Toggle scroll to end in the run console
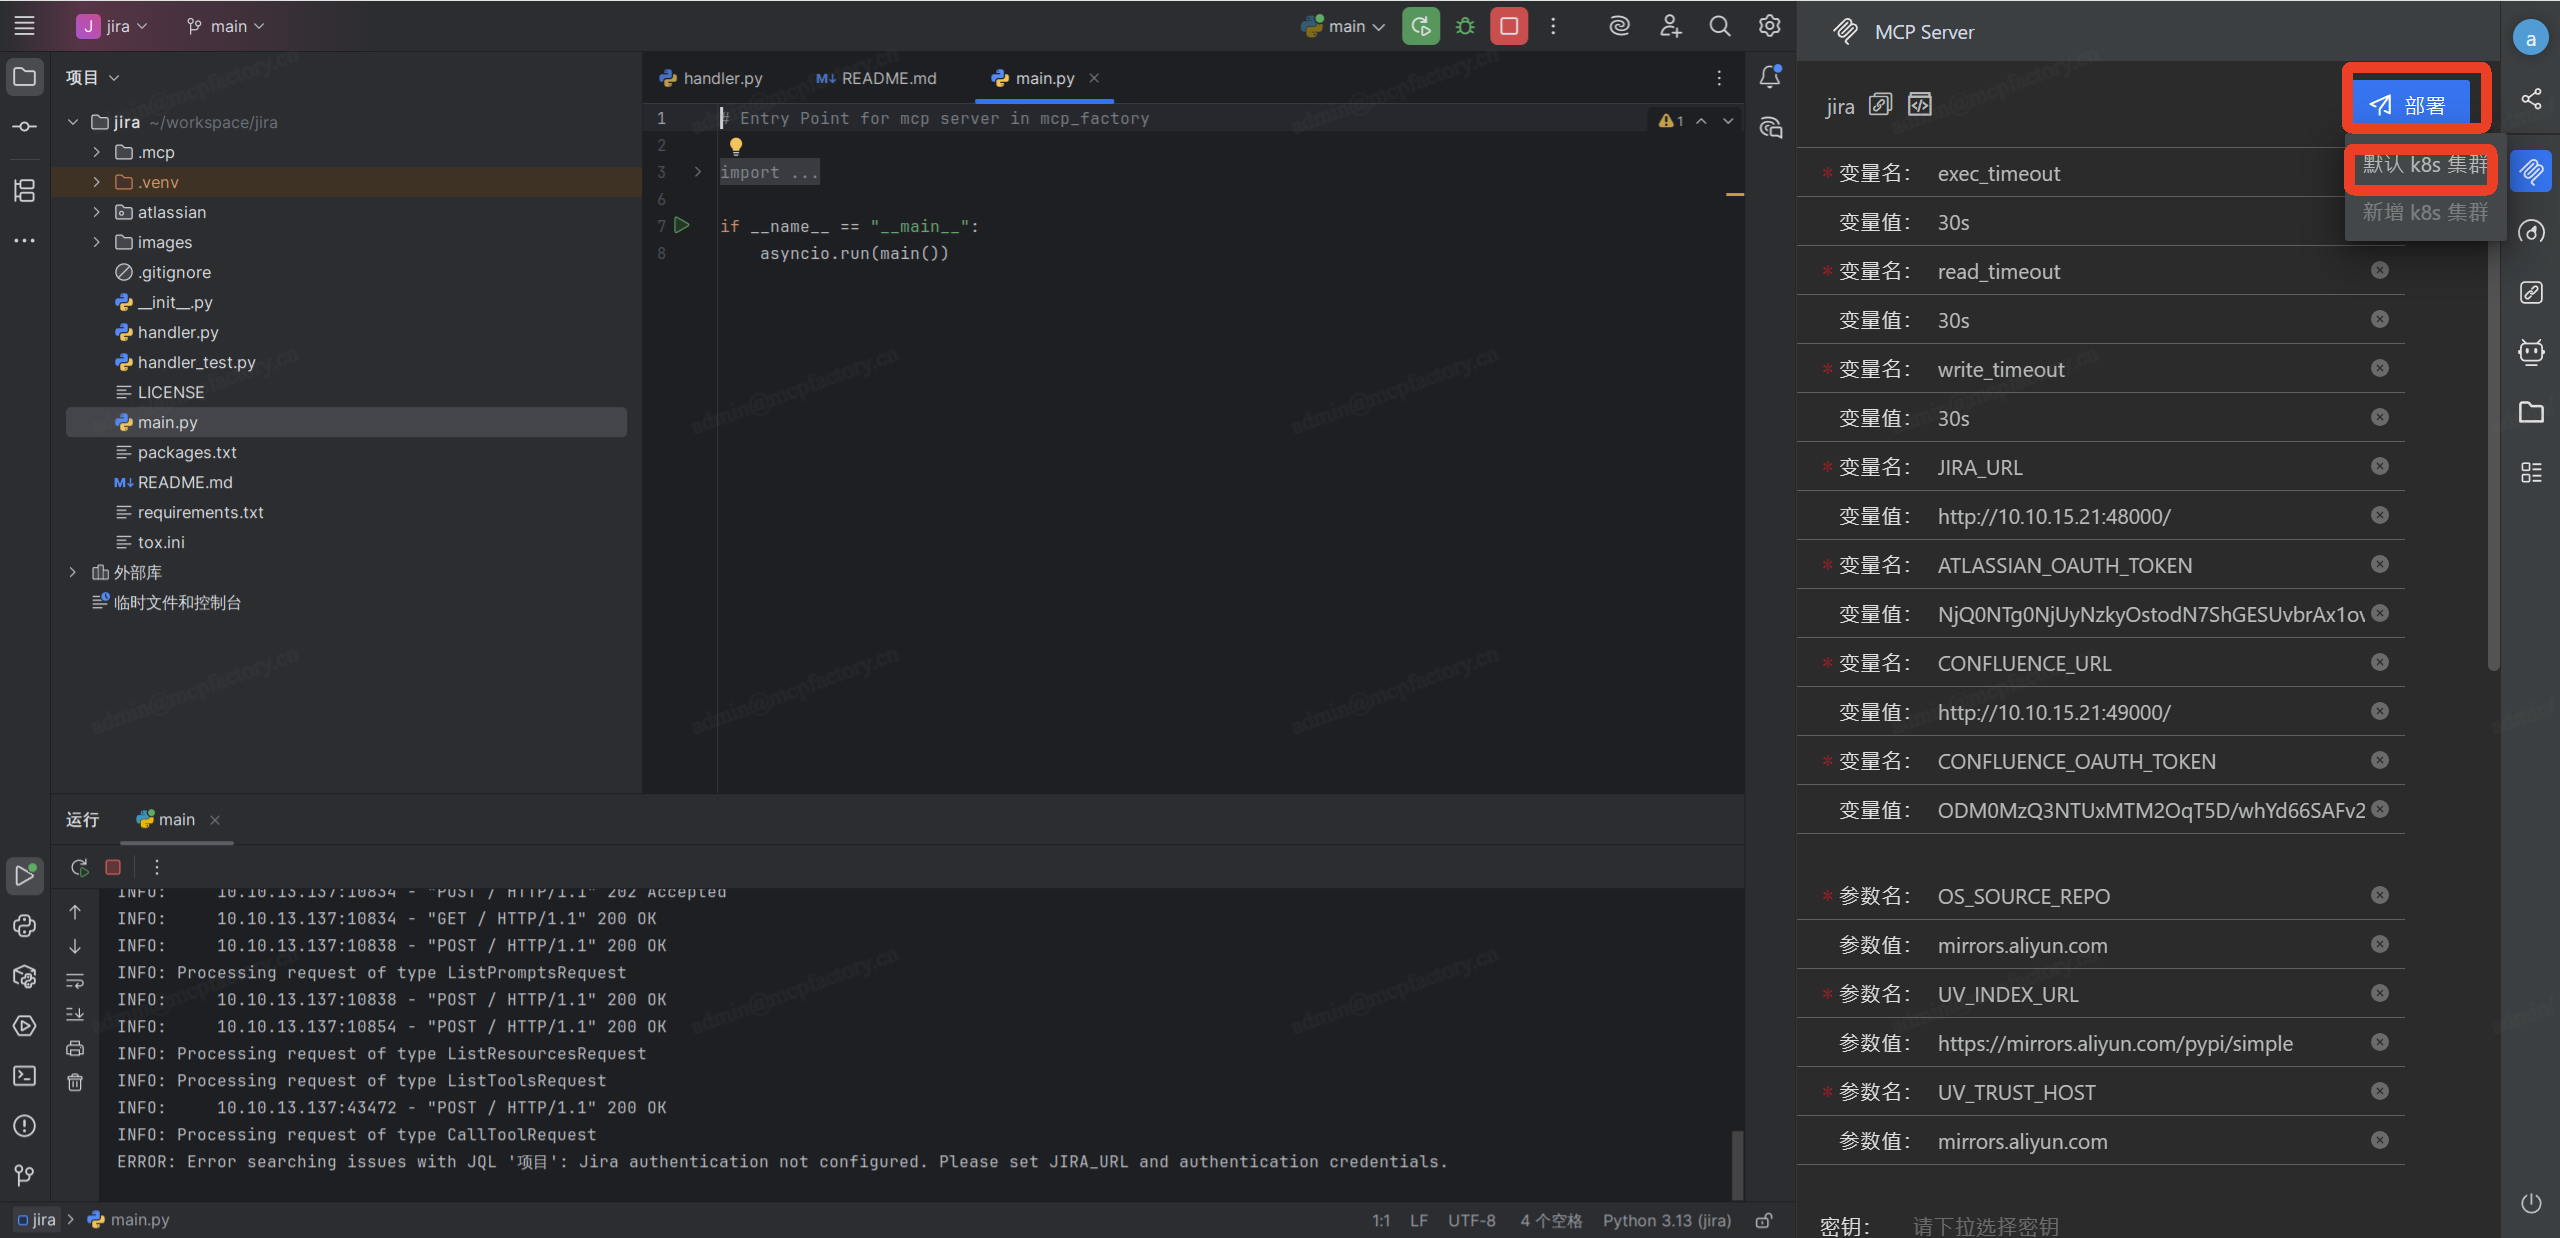The height and width of the screenshot is (1238, 2560). click(75, 1014)
